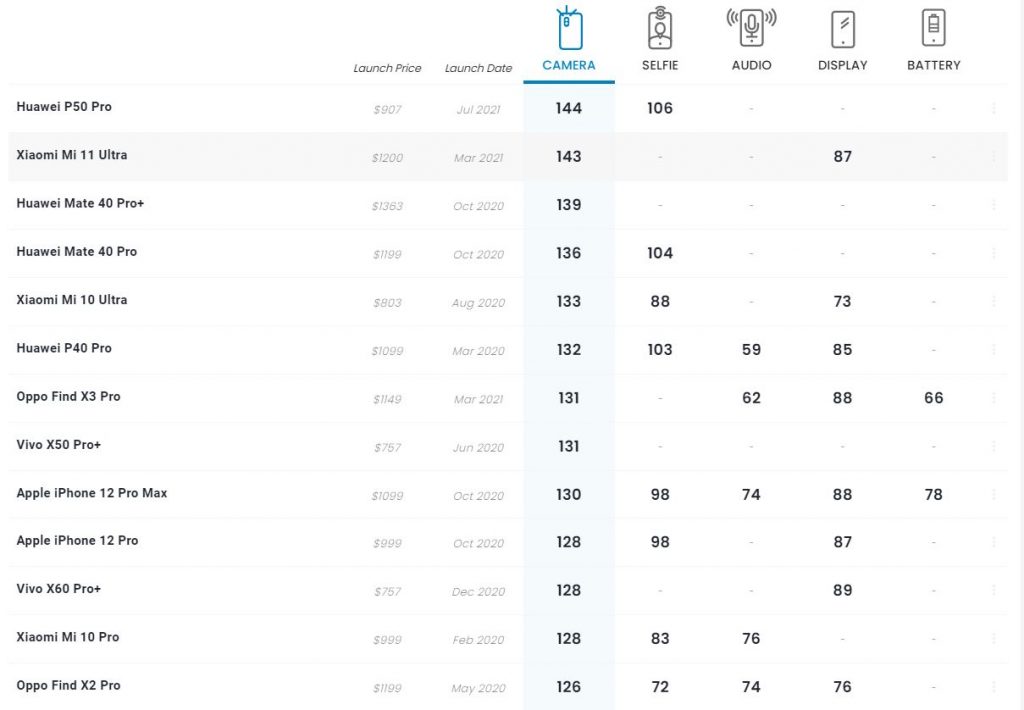Click launch price $1363 of Huawei Mate 40 Pro+

click(x=387, y=206)
